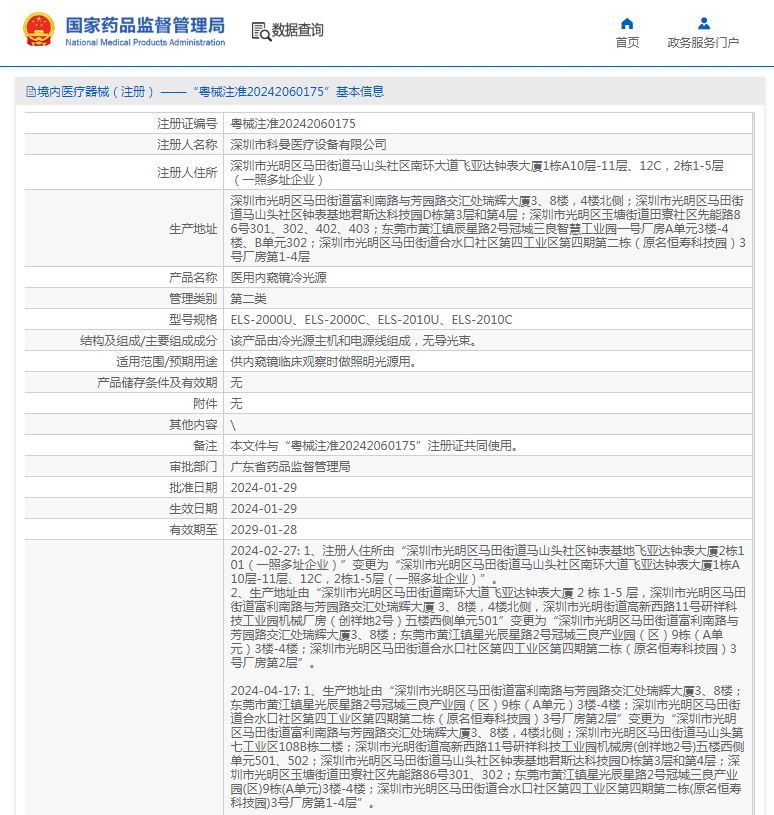
Task: Go to homepage via house icon
Action: click(x=627, y=23)
